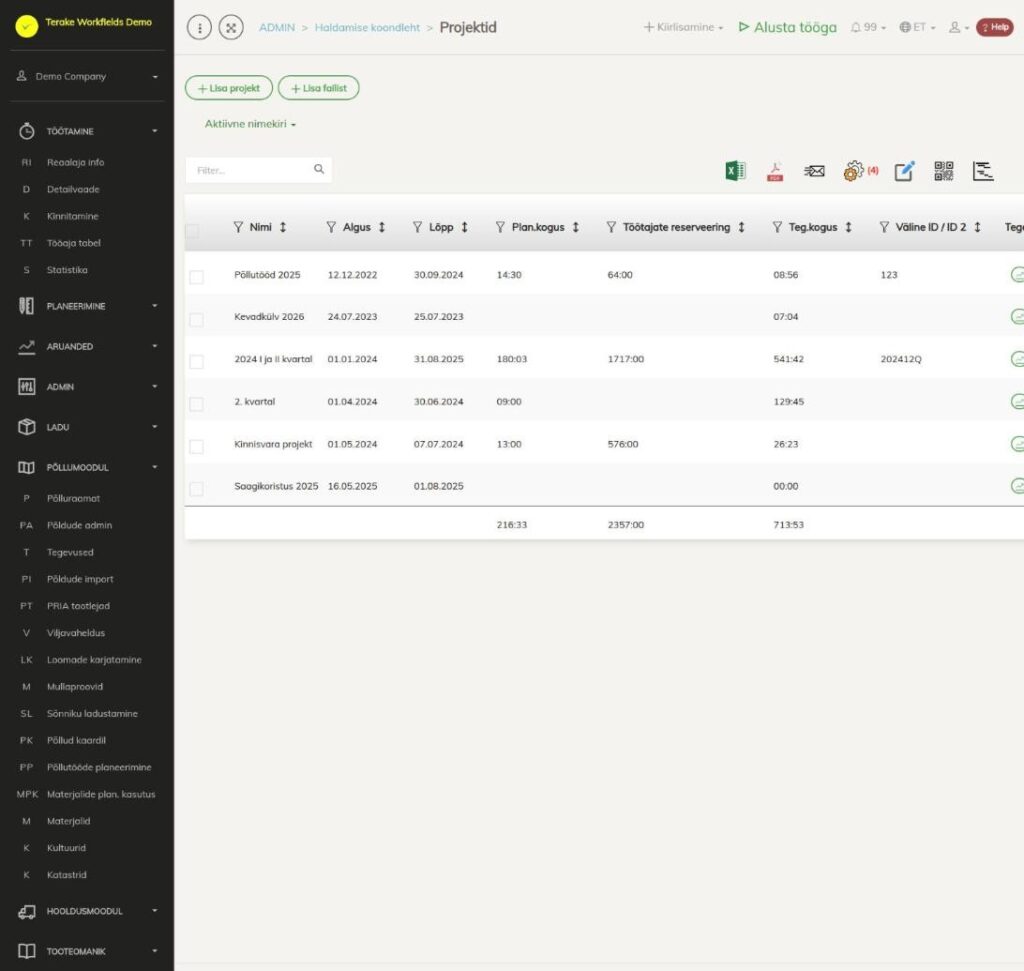
Task: Click the filter funnel on Nimi column
Action: click(238, 227)
